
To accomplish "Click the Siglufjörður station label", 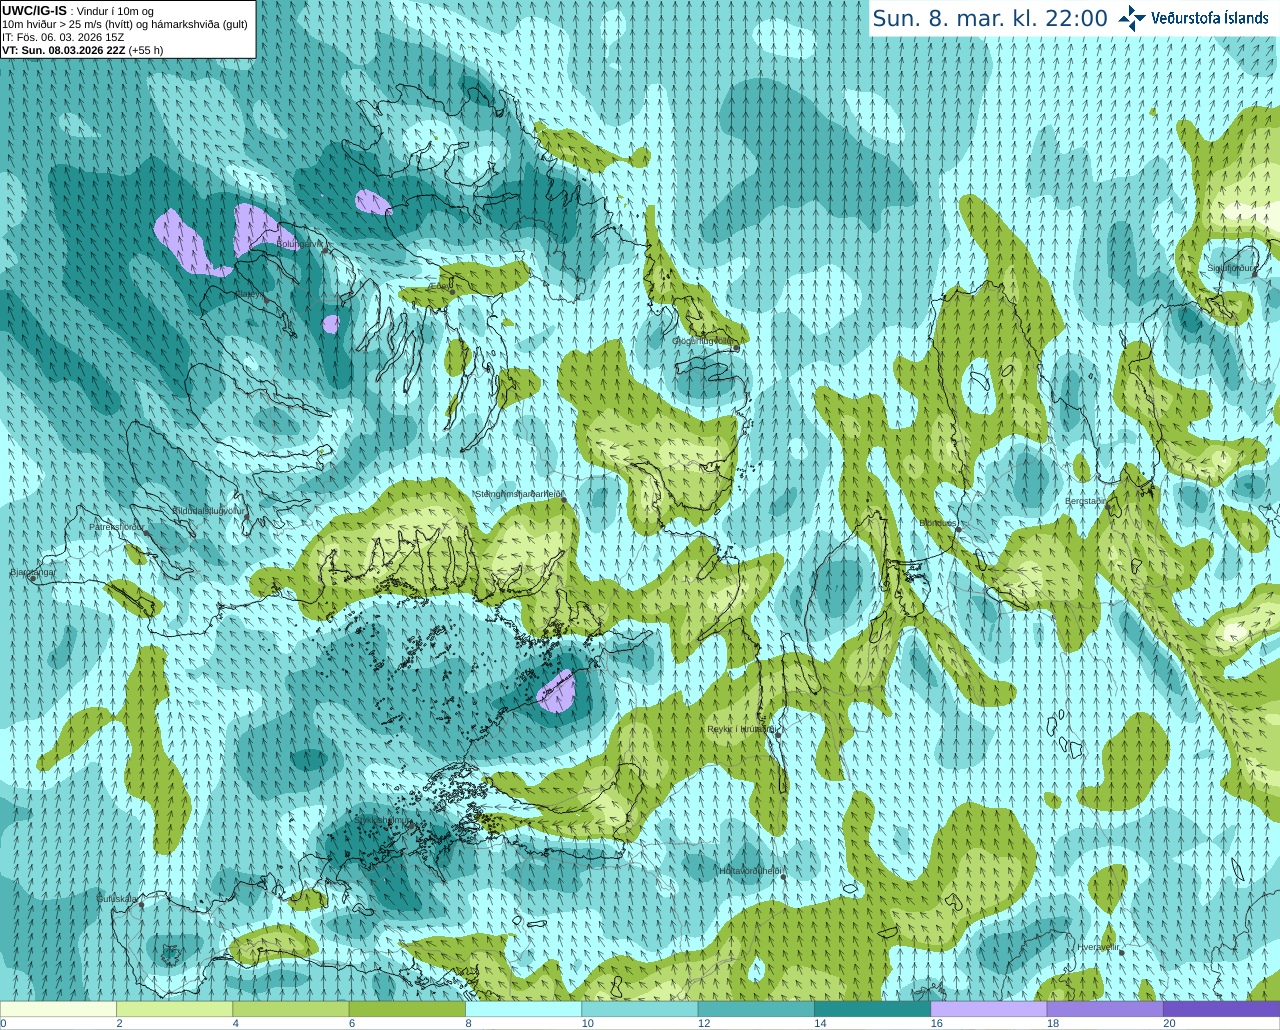I will 1231,268.
